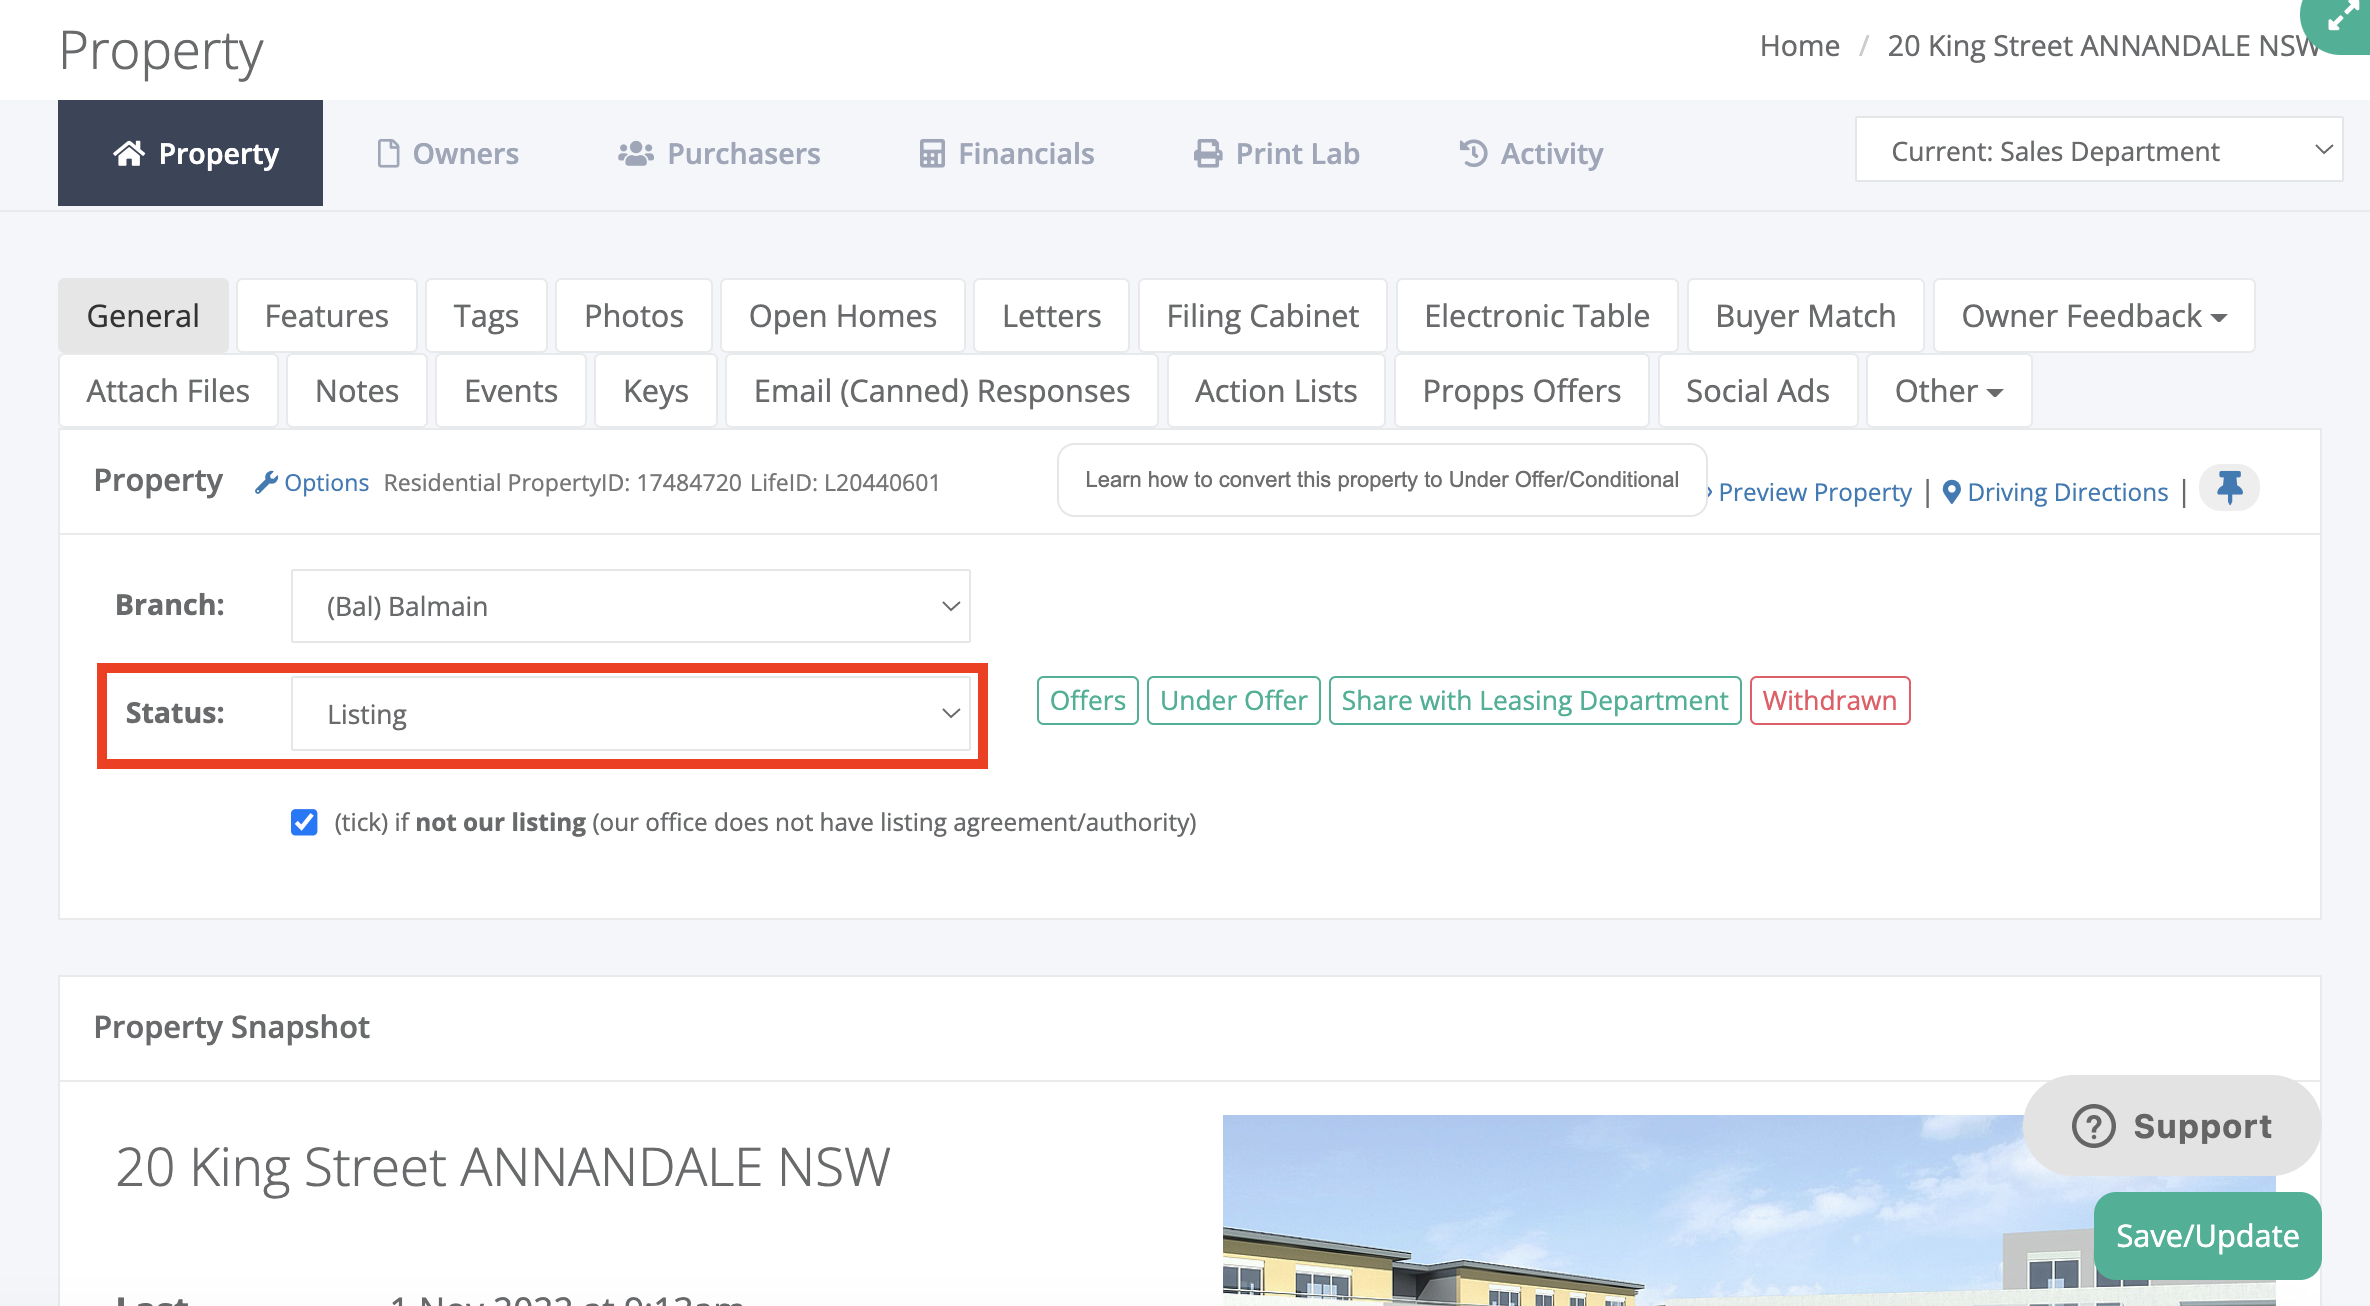Click the PropertyID 17484720 text
The width and height of the screenshot is (2370, 1306).
[624, 482]
